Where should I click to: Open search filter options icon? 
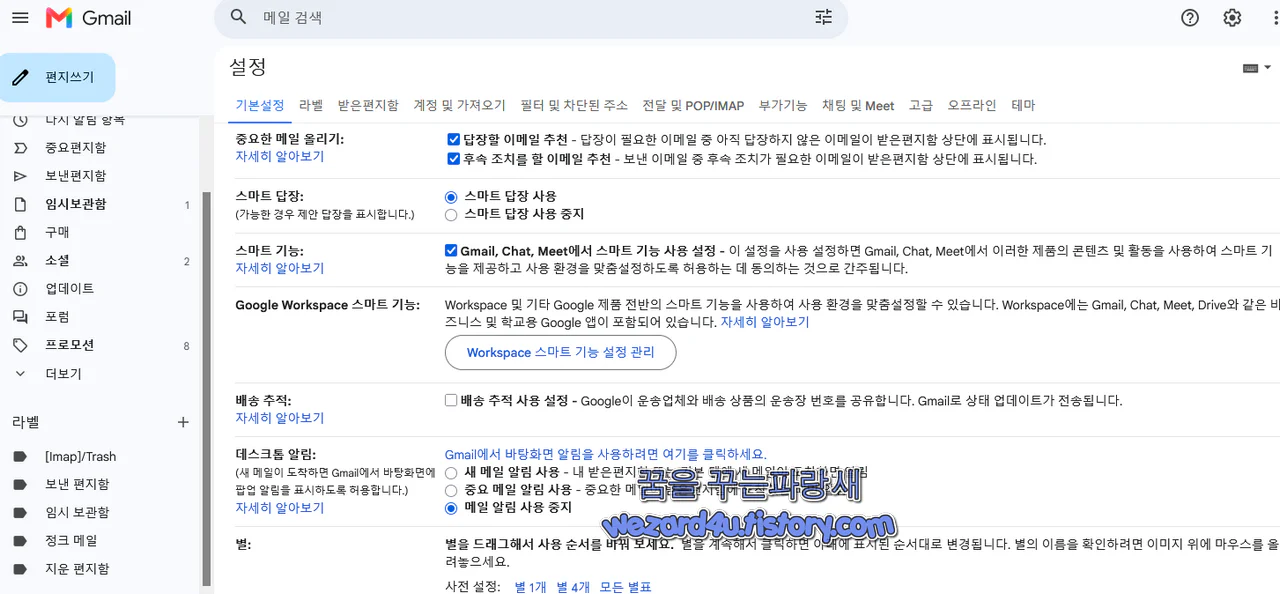[824, 17]
